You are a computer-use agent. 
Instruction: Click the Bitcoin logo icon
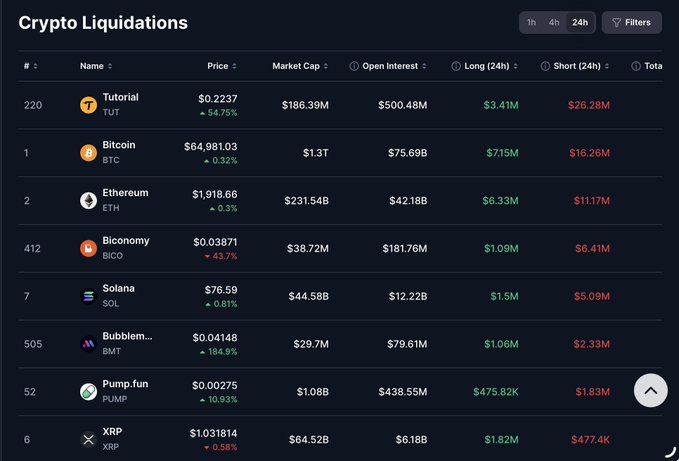click(x=88, y=153)
